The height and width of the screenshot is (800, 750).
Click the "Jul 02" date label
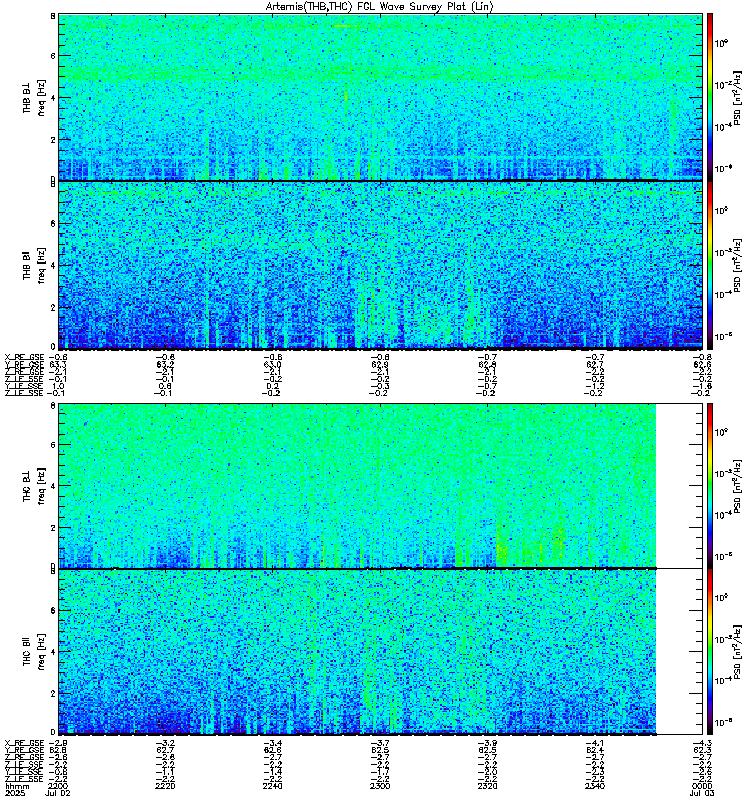[x=58, y=793]
